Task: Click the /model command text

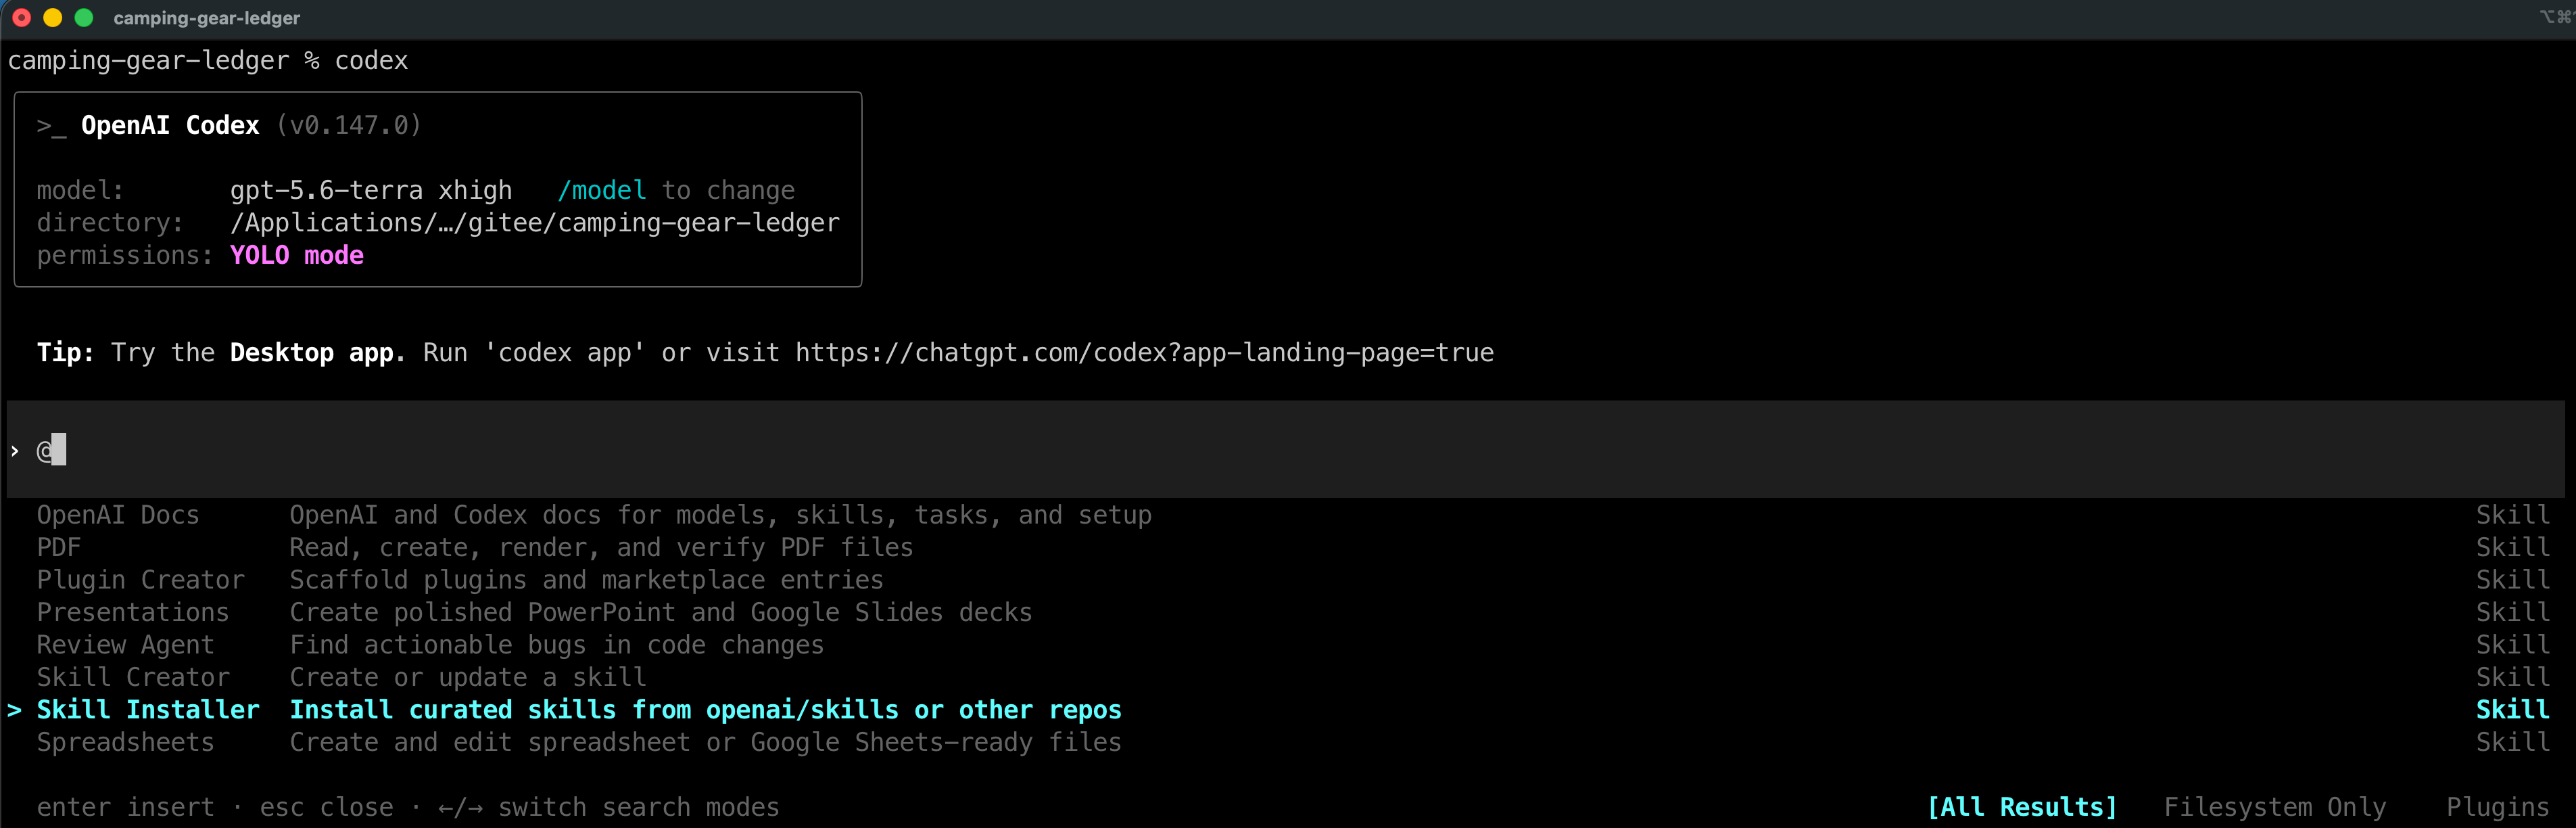Action: (602, 190)
